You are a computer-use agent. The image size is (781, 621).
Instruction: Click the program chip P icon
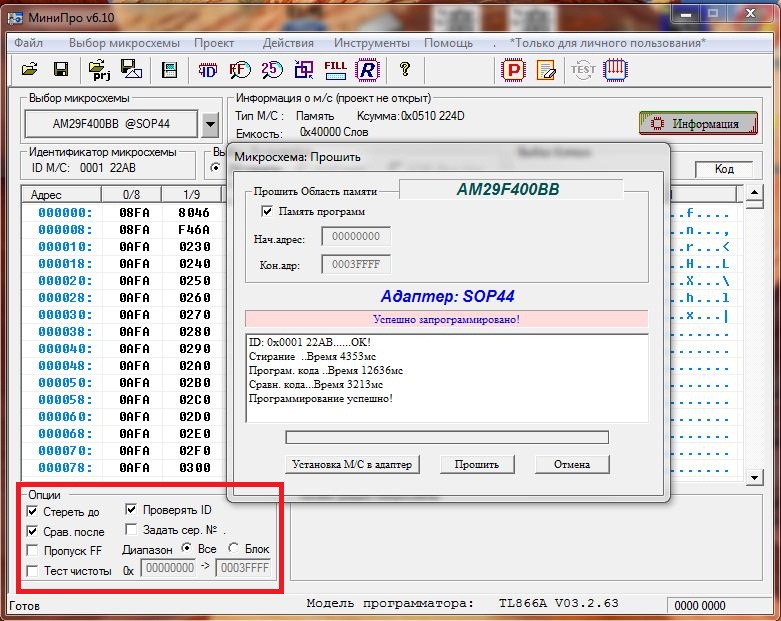(x=513, y=69)
